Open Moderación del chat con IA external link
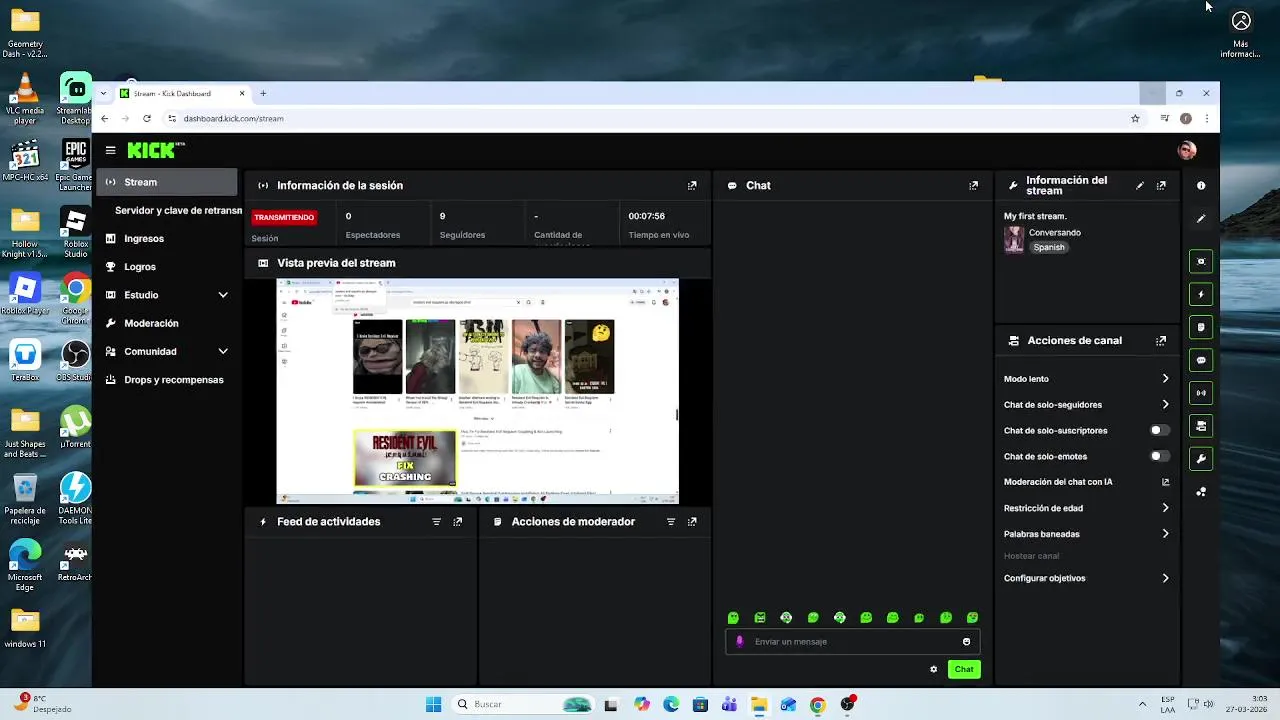Image resolution: width=1280 pixels, height=720 pixels. (x=1165, y=482)
